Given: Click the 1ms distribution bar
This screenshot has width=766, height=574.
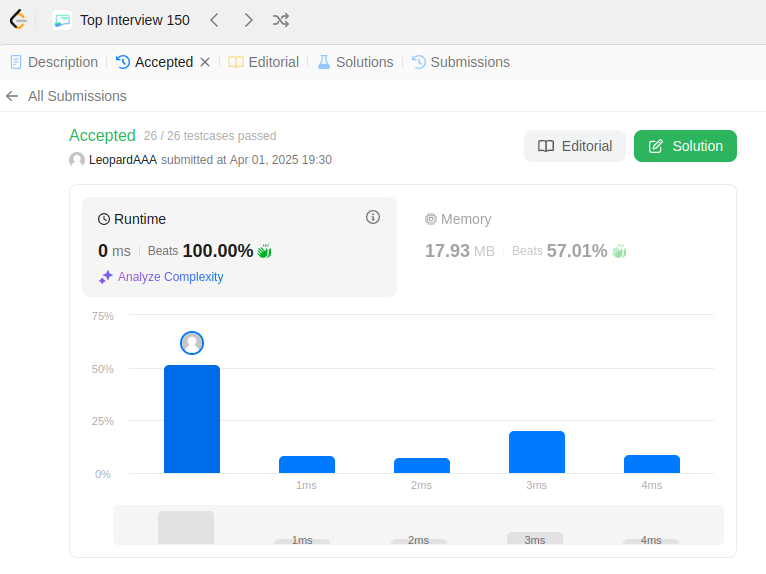Looking at the screenshot, I should click(x=307, y=465).
